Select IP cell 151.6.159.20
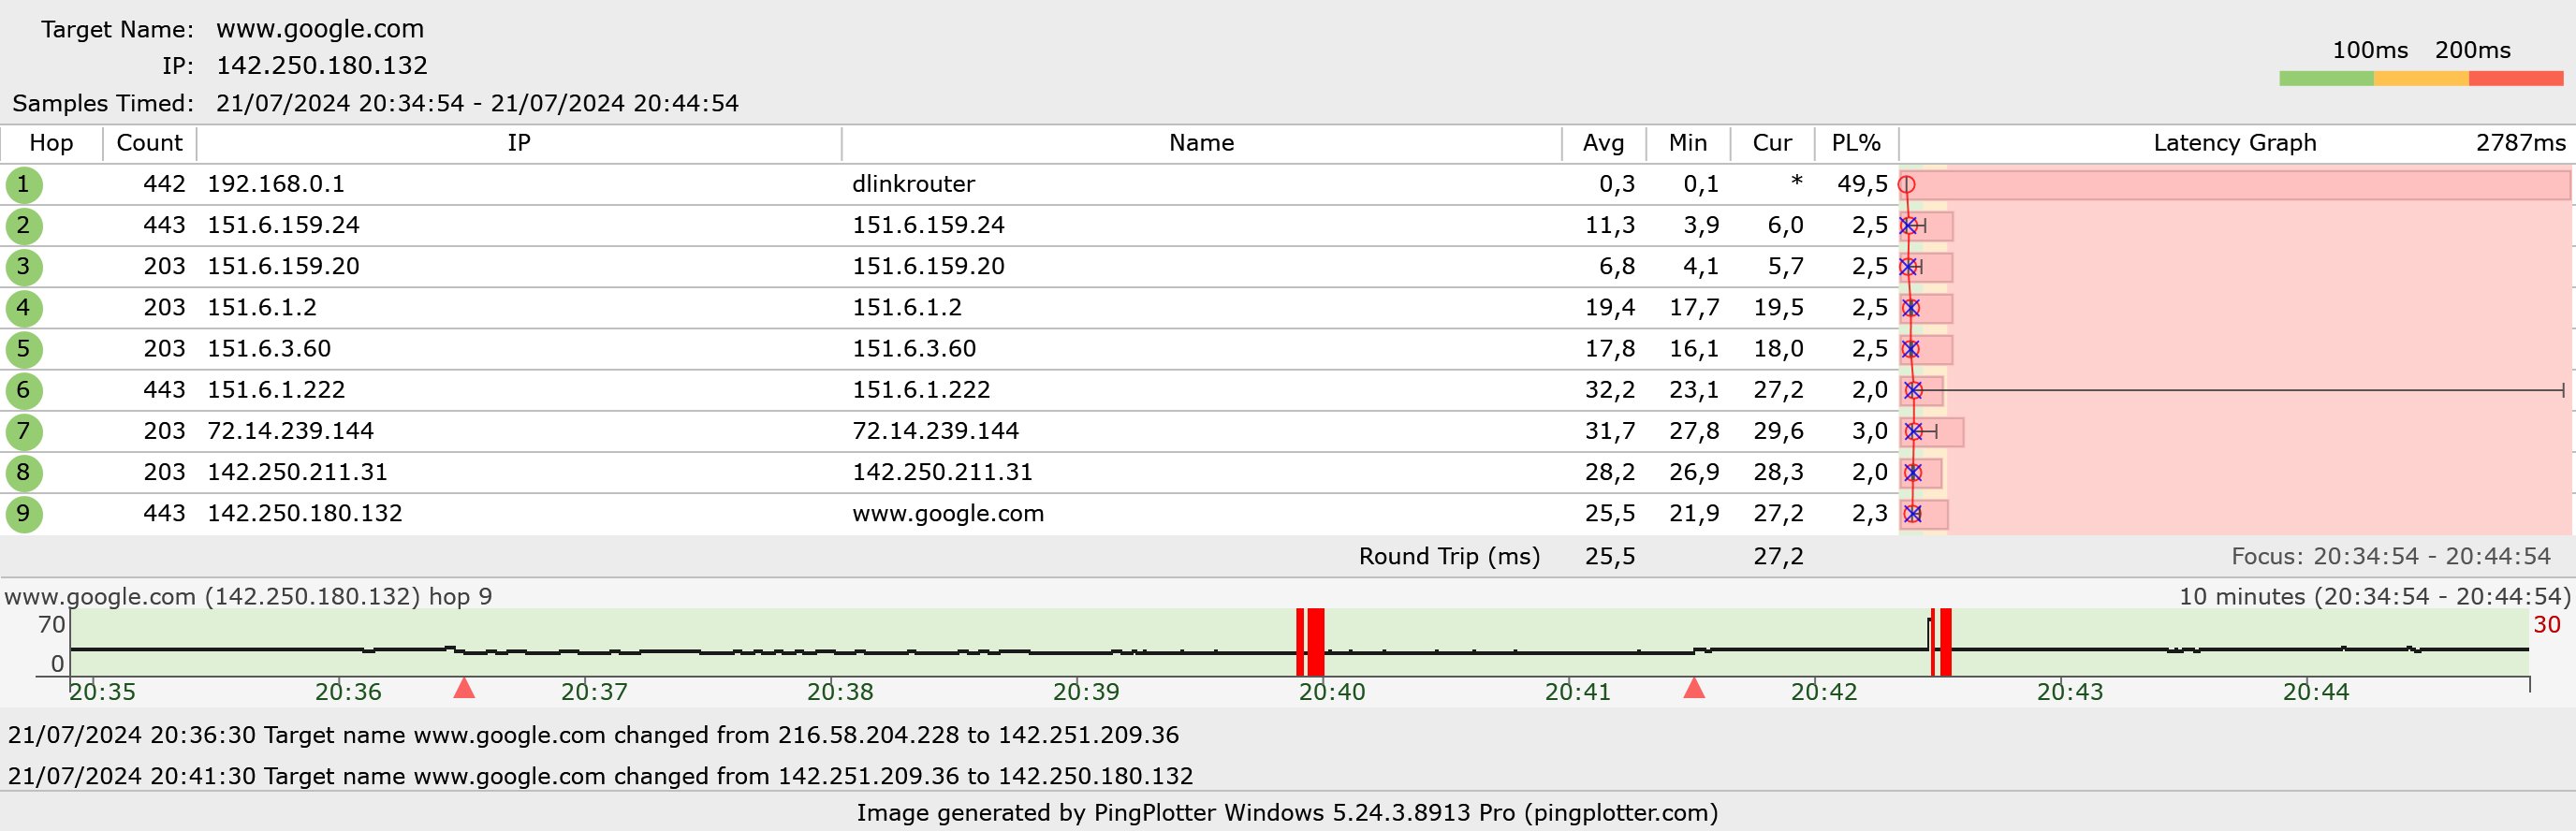Viewport: 2576px width, 831px height. point(283,266)
